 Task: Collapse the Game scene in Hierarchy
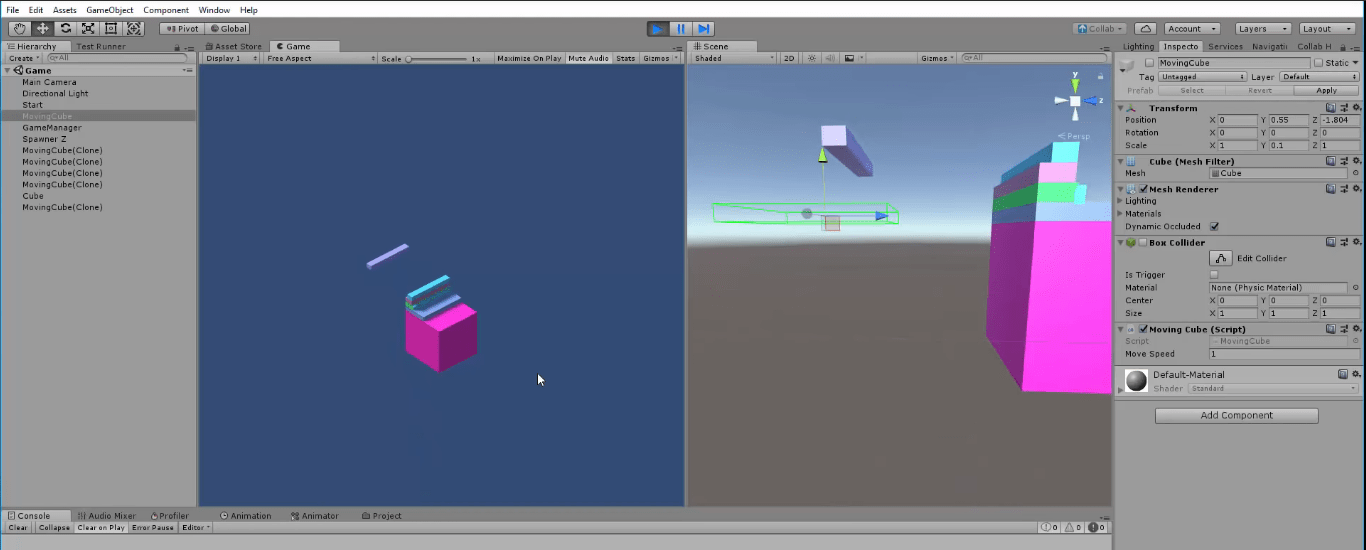[x=8, y=71]
